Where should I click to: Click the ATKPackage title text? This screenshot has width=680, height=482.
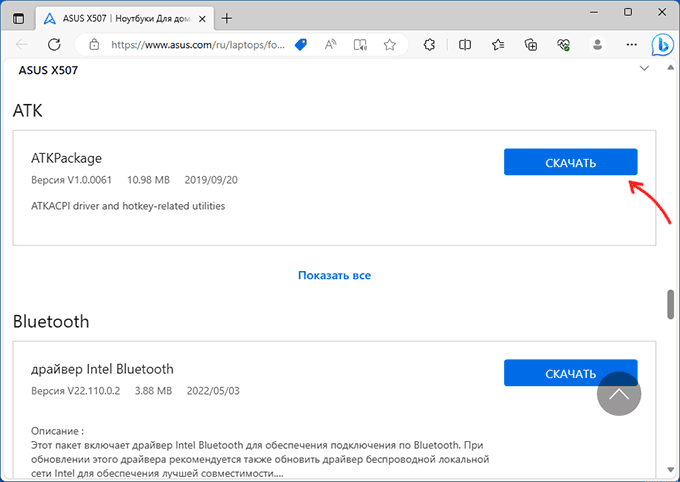coord(66,158)
